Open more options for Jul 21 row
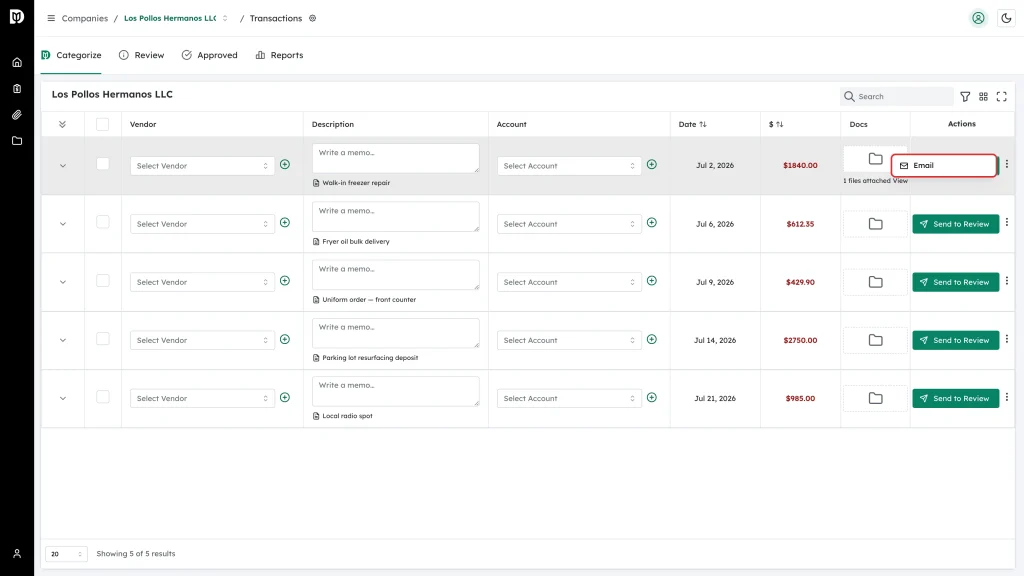The width and height of the screenshot is (1024, 576). pos(1007,397)
